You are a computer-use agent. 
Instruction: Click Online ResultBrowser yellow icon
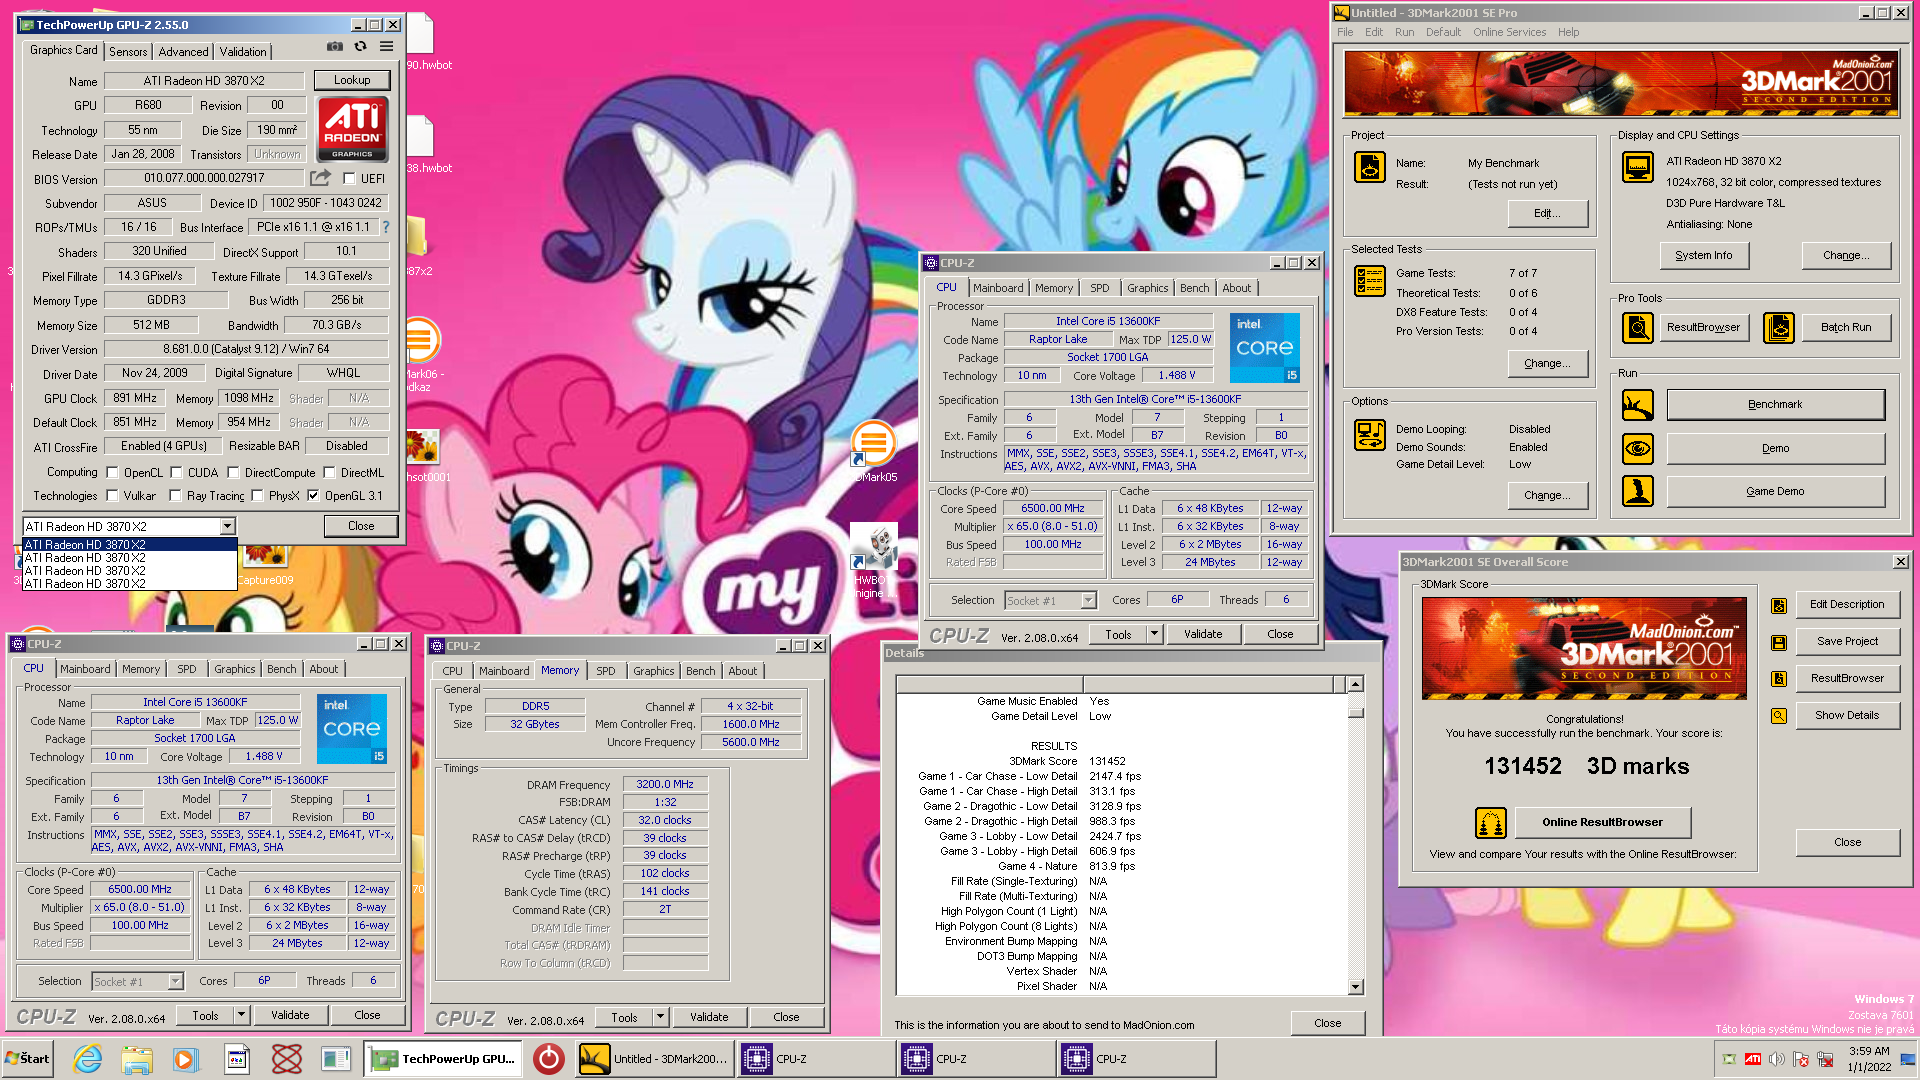point(1491,823)
